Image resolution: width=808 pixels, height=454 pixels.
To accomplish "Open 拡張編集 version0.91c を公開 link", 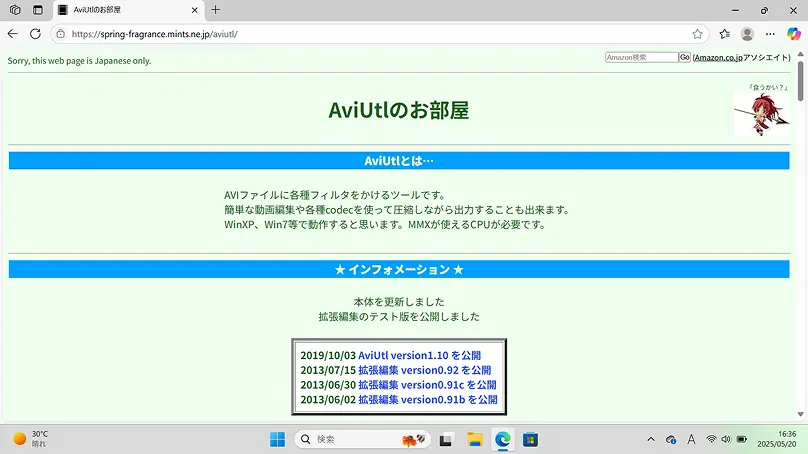I will pos(427,384).
